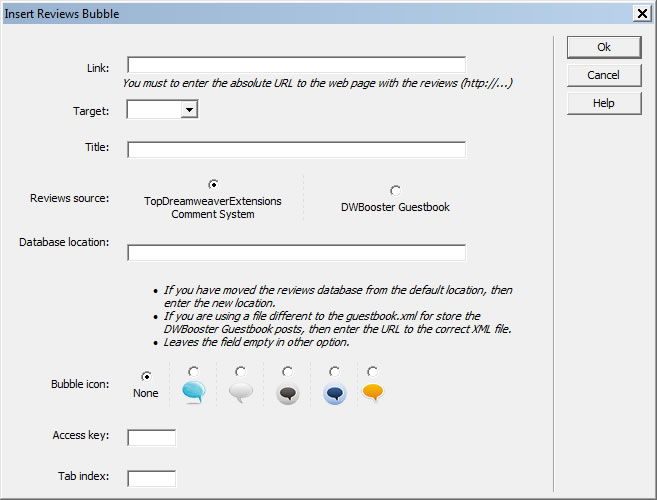Viewport: 657px width, 500px height.
Task: Click the orange speech bubble icon
Action: 373,392
